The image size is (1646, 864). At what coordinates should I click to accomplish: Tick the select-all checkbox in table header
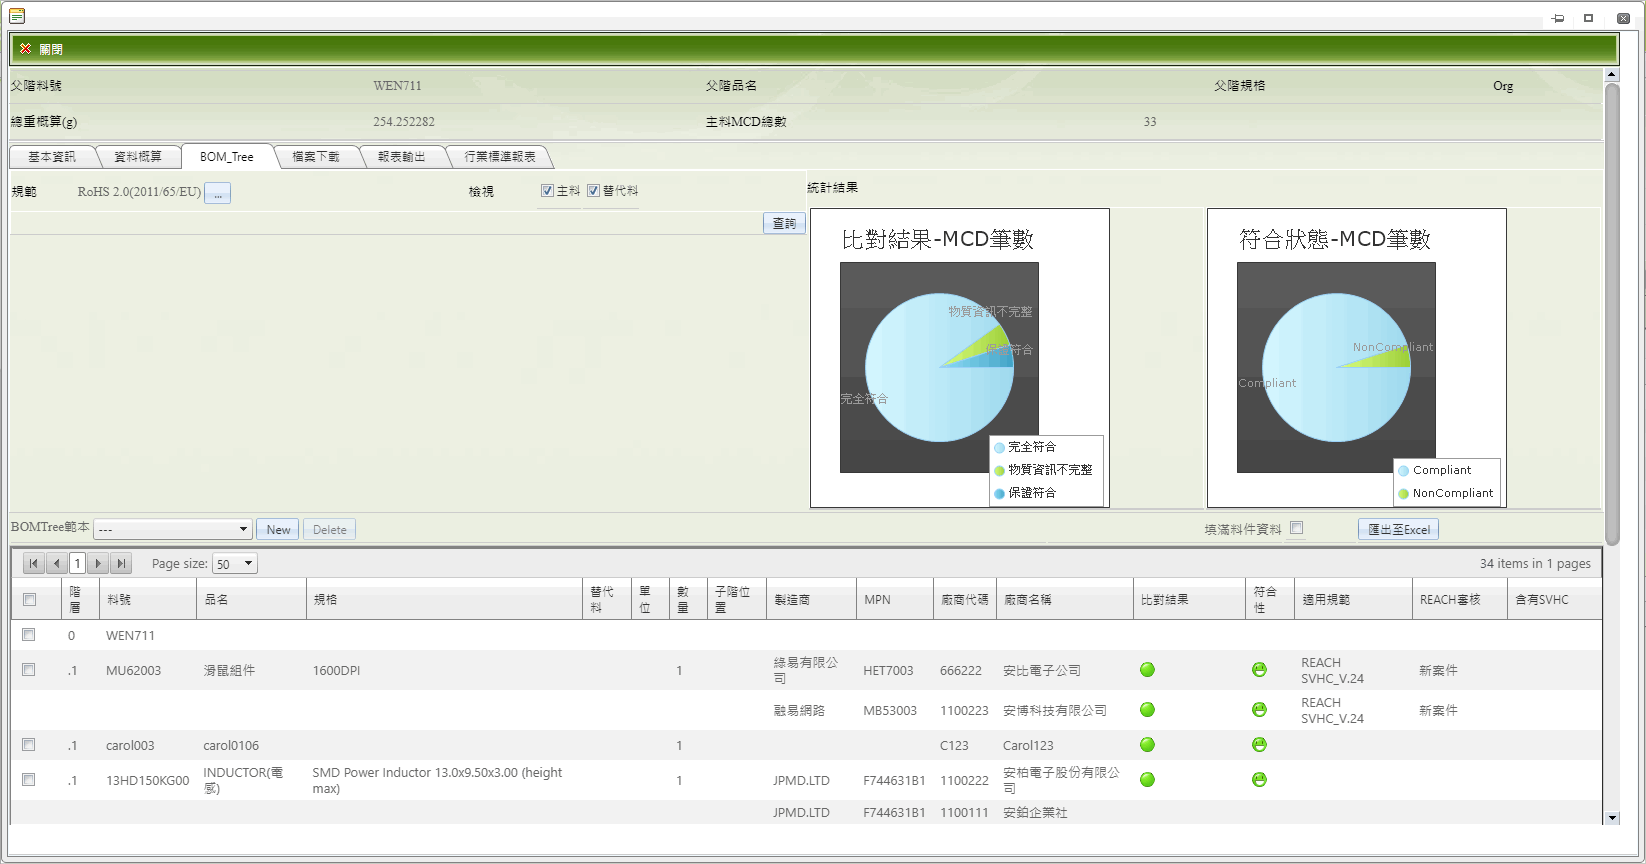29,600
